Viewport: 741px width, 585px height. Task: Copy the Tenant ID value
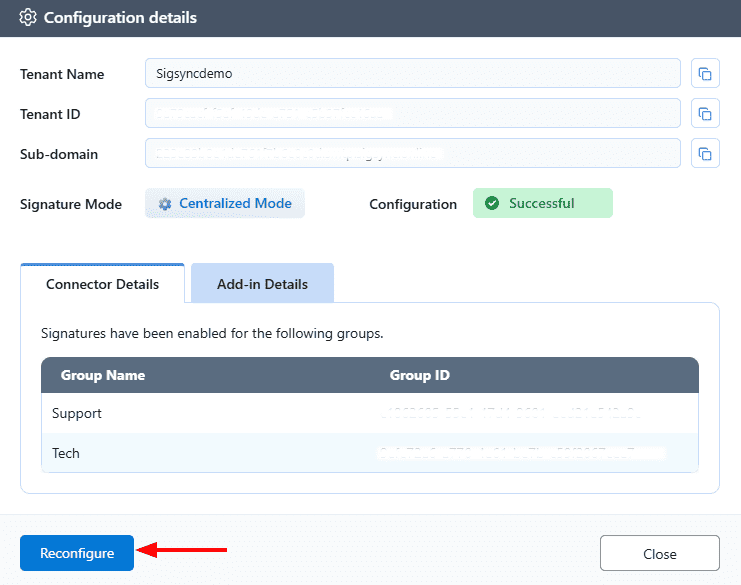tap(705, 114)
